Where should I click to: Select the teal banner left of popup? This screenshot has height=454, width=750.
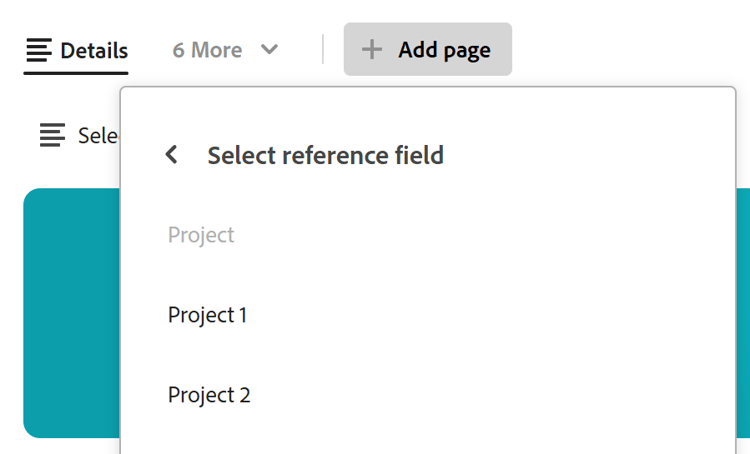click(72, 313)
